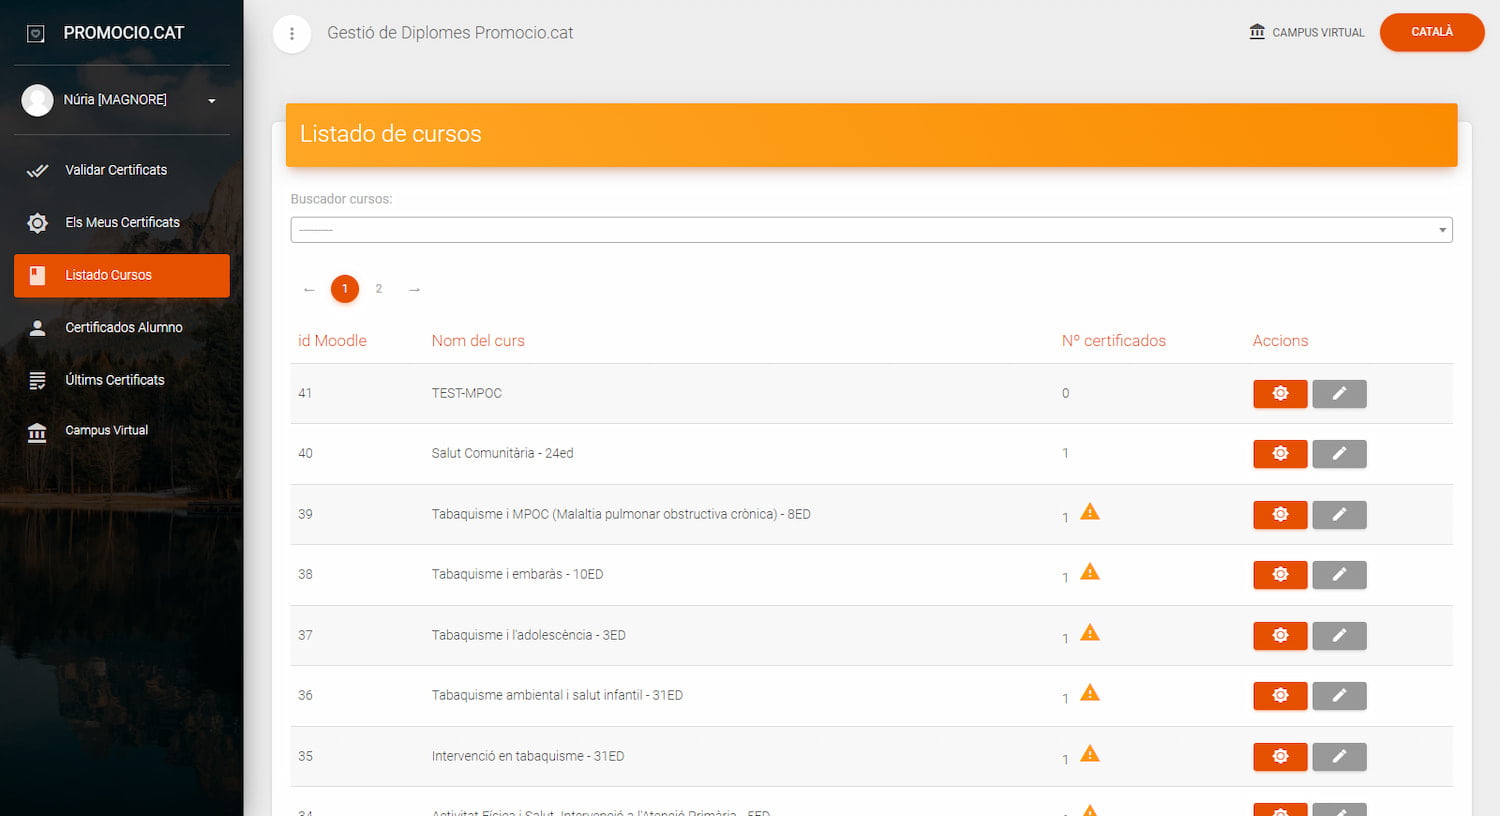
Task: Click the three-dot menu icon beside page title
Action: (292, 34)
